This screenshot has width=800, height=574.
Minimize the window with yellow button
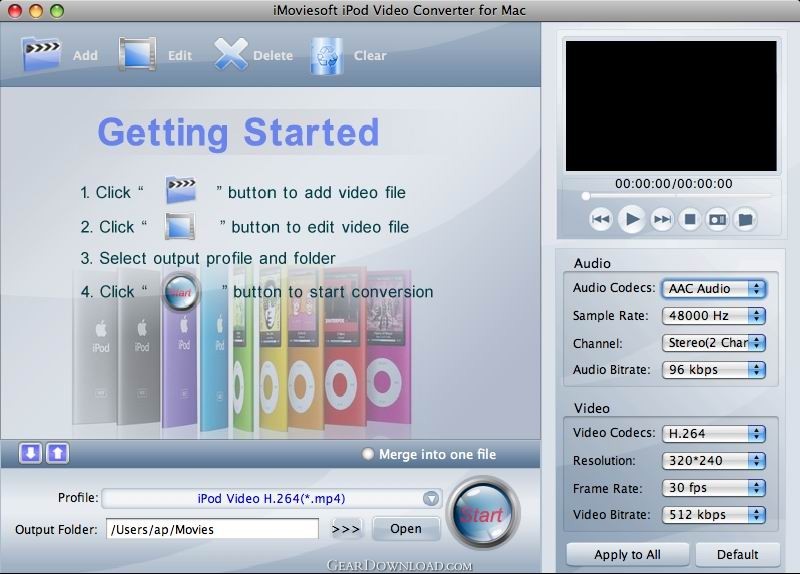36,11
